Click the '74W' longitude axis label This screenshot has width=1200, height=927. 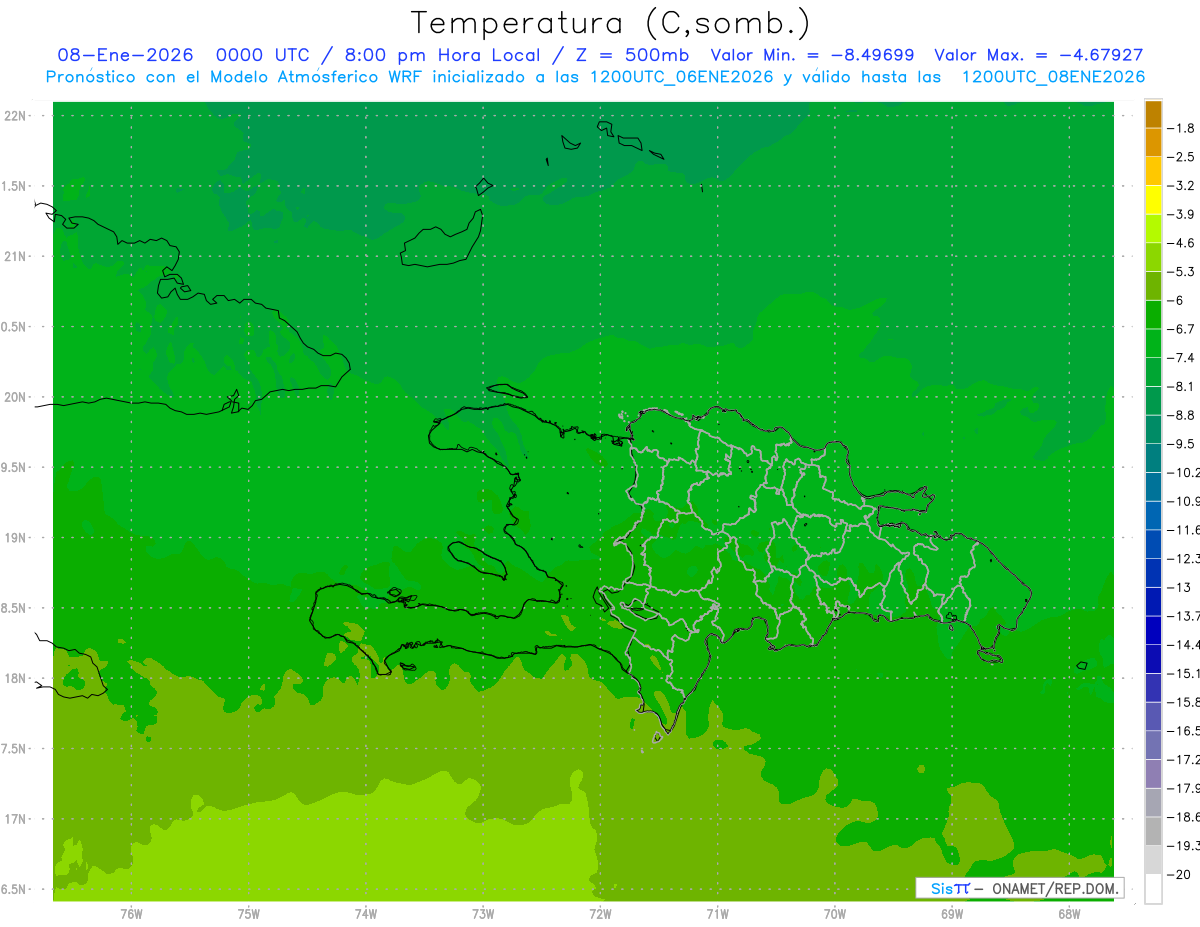pos(366,913)
